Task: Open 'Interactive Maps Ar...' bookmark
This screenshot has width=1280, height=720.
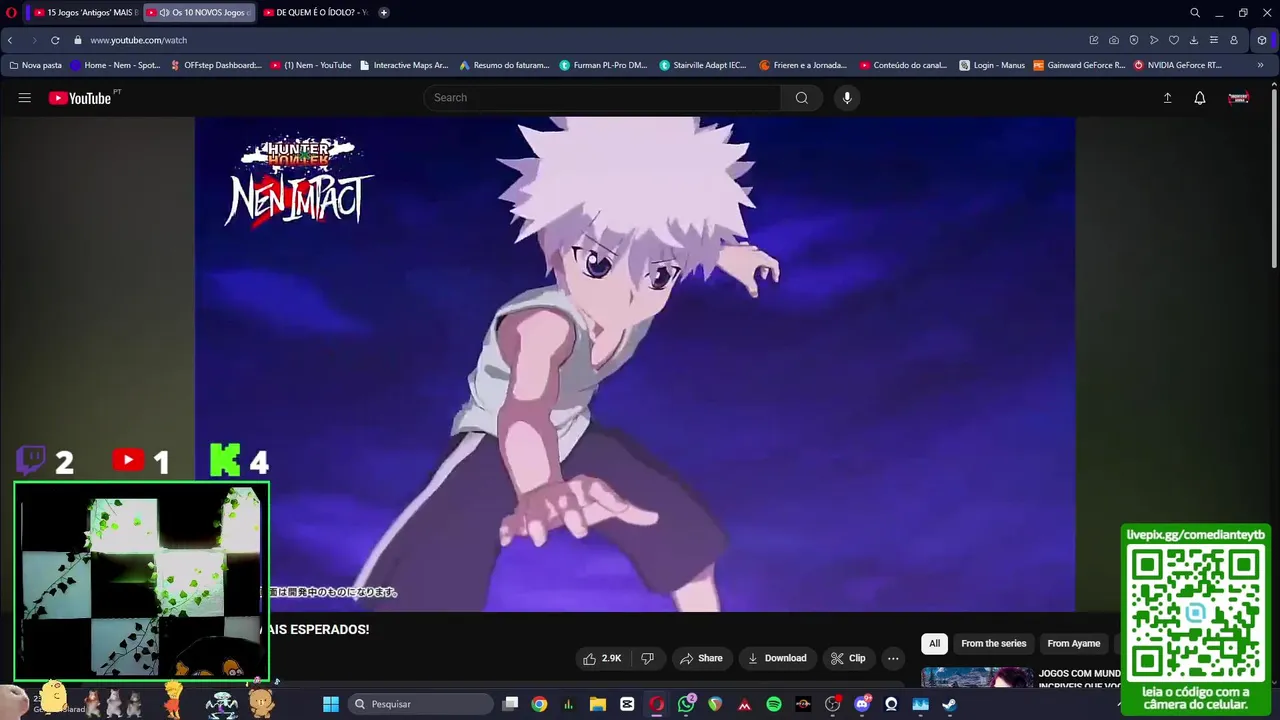Action: (x=404, y=65)
